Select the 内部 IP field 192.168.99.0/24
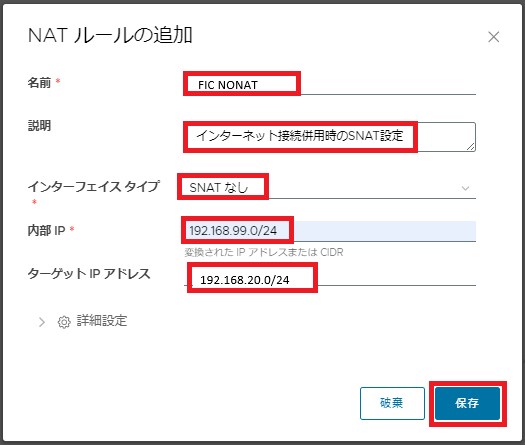The height and width of the screenshot is (445, 525). [x=329, y=231]
